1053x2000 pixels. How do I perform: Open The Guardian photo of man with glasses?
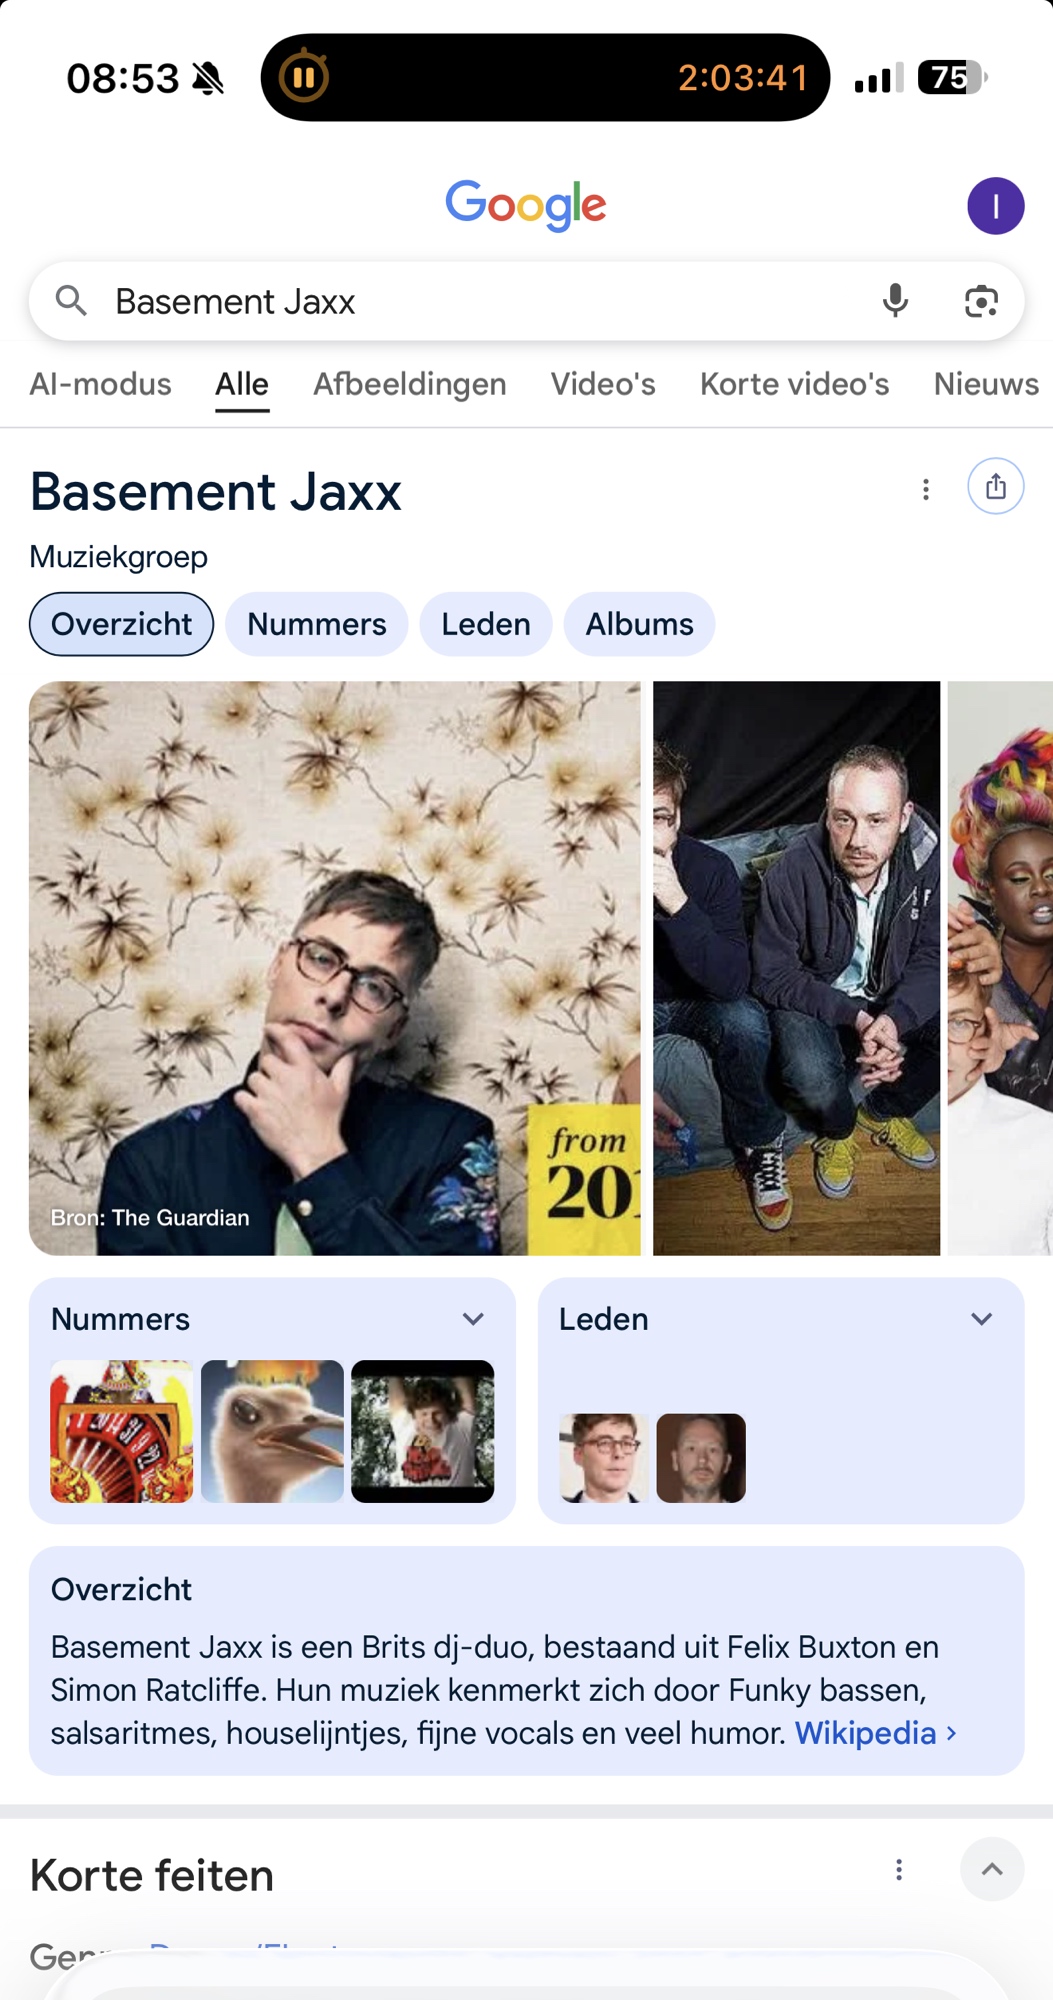[335, 968]
